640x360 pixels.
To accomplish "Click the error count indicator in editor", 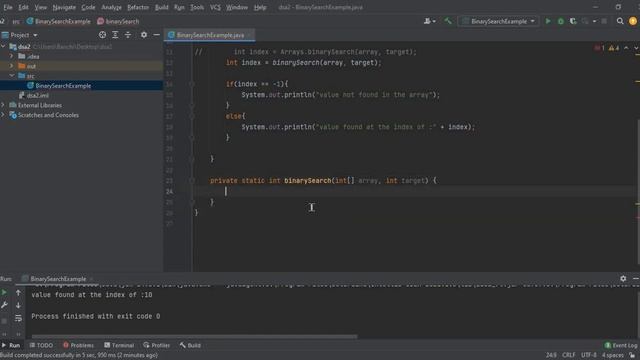I will pos(600,48).
